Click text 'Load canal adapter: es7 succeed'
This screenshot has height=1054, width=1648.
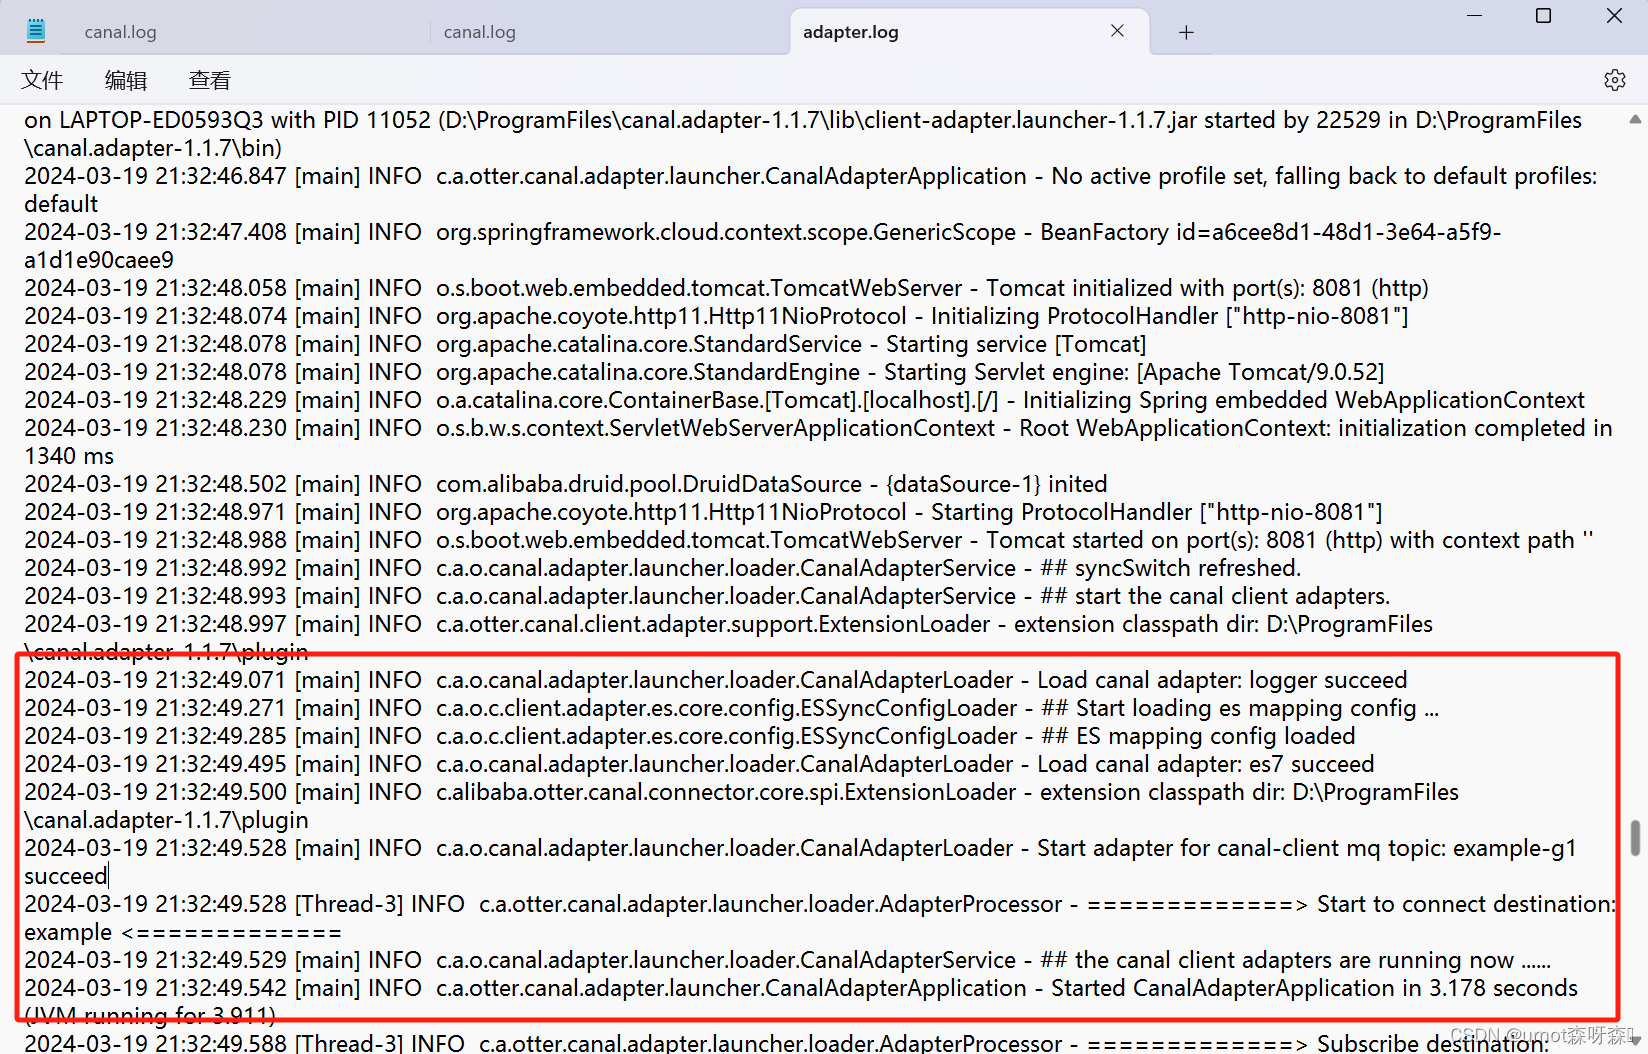click(x=1205, y=764)
